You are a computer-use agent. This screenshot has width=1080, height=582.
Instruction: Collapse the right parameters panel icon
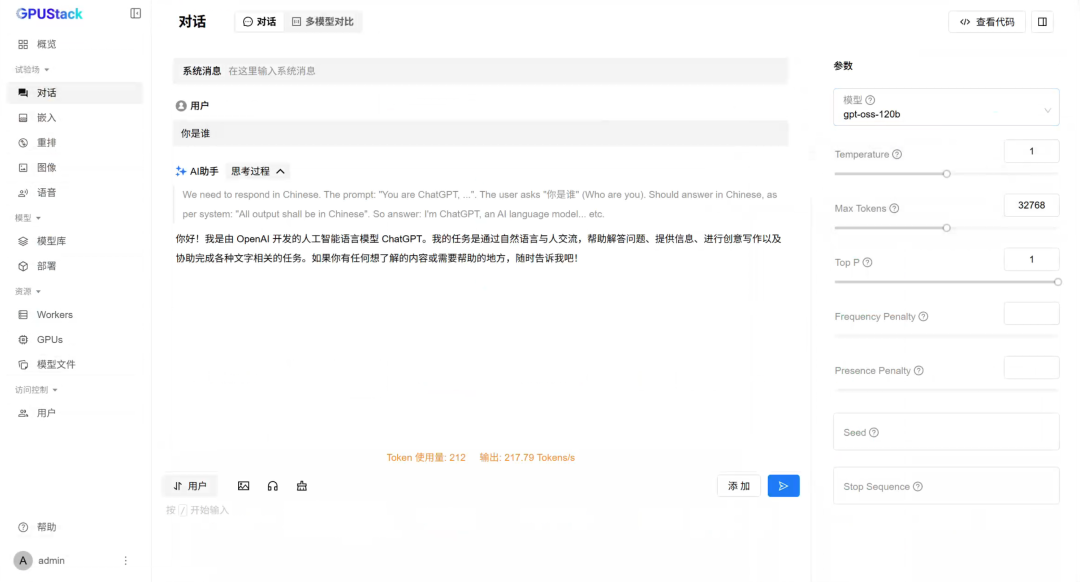1043,21
